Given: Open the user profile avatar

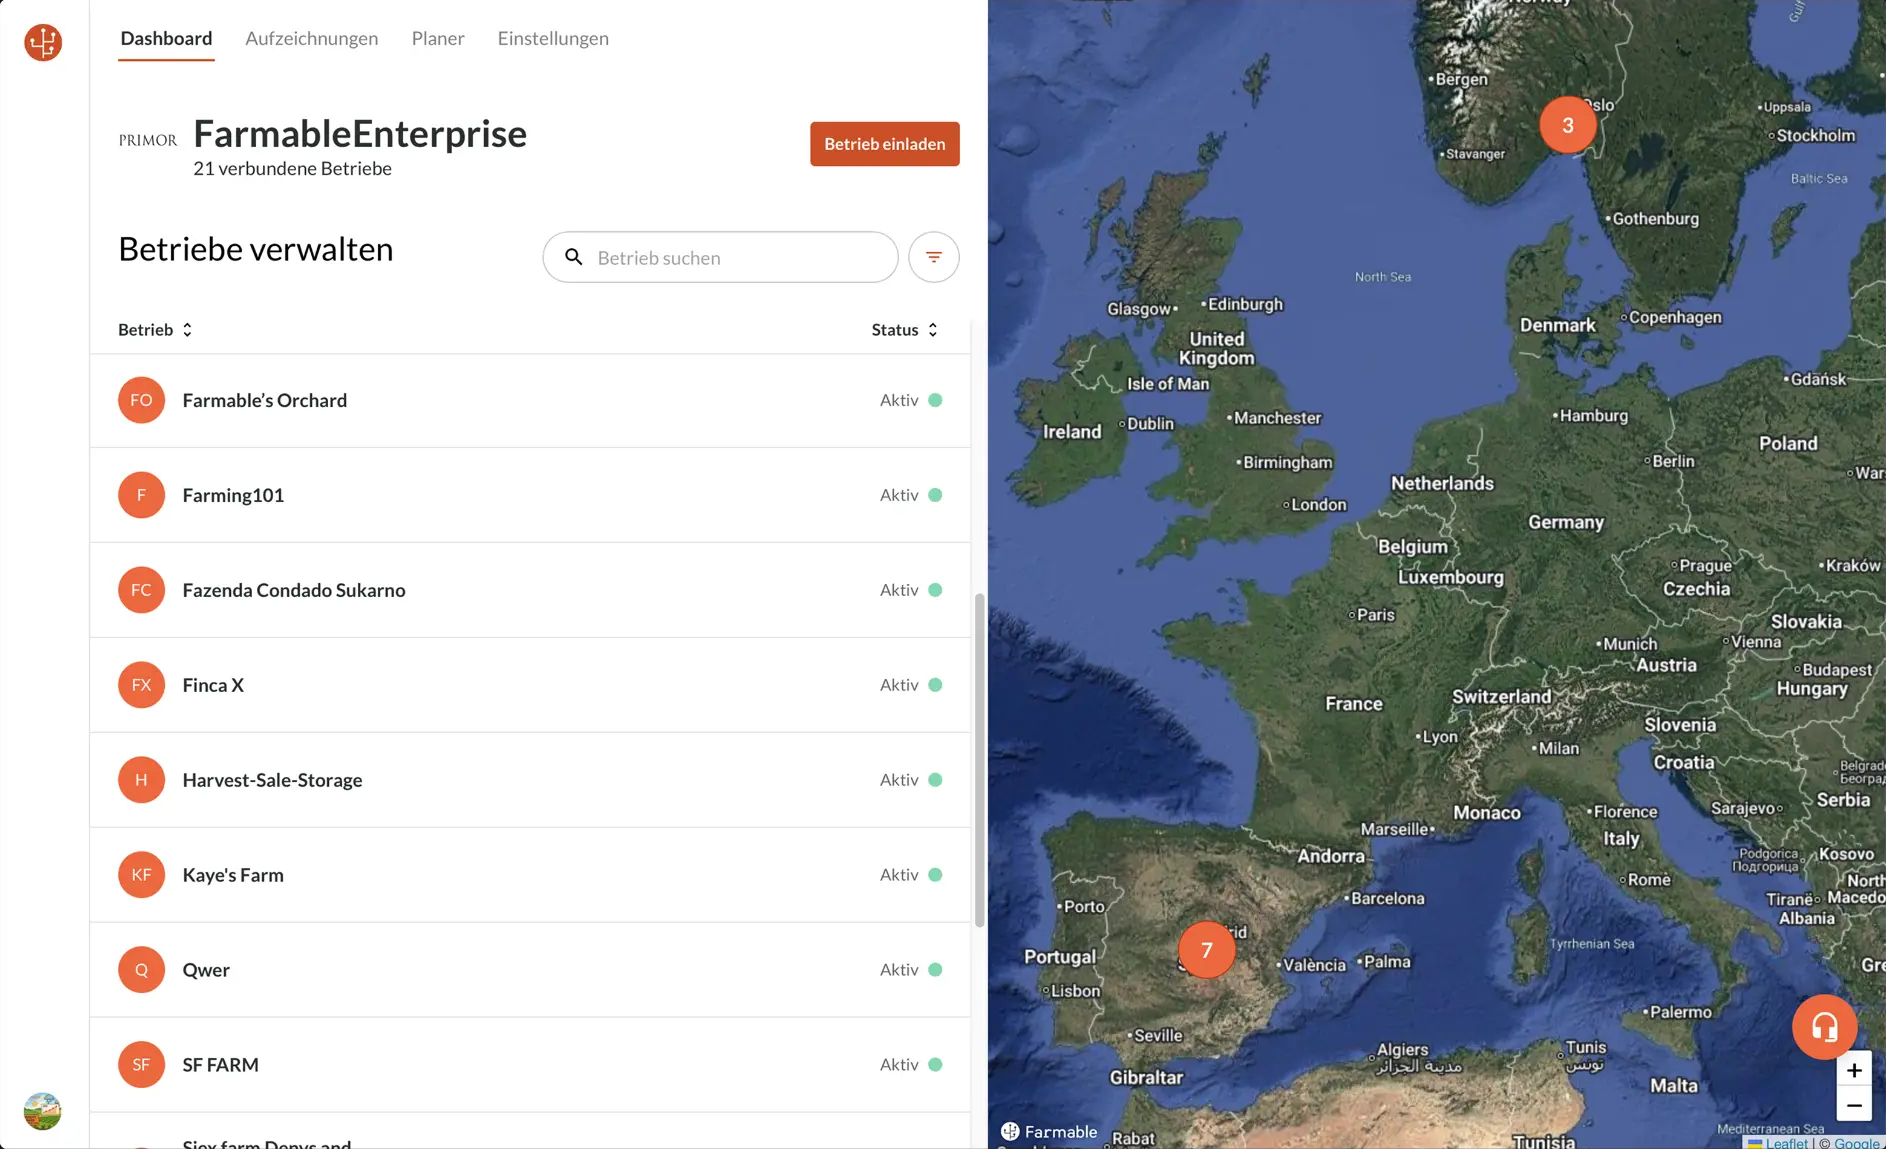Looking at the screenshot, I should [x=42, y=1111].
